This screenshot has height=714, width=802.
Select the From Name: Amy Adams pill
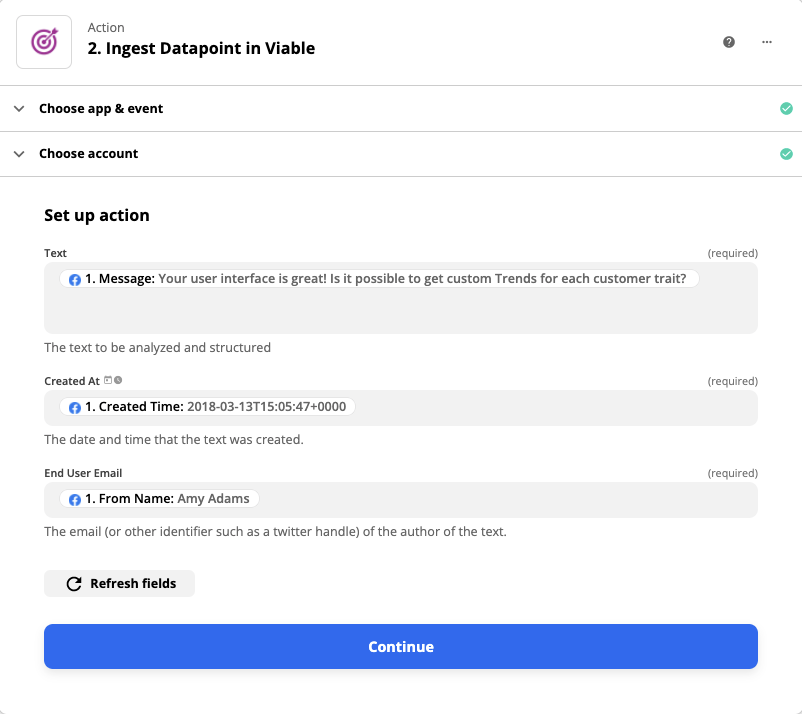160,499
